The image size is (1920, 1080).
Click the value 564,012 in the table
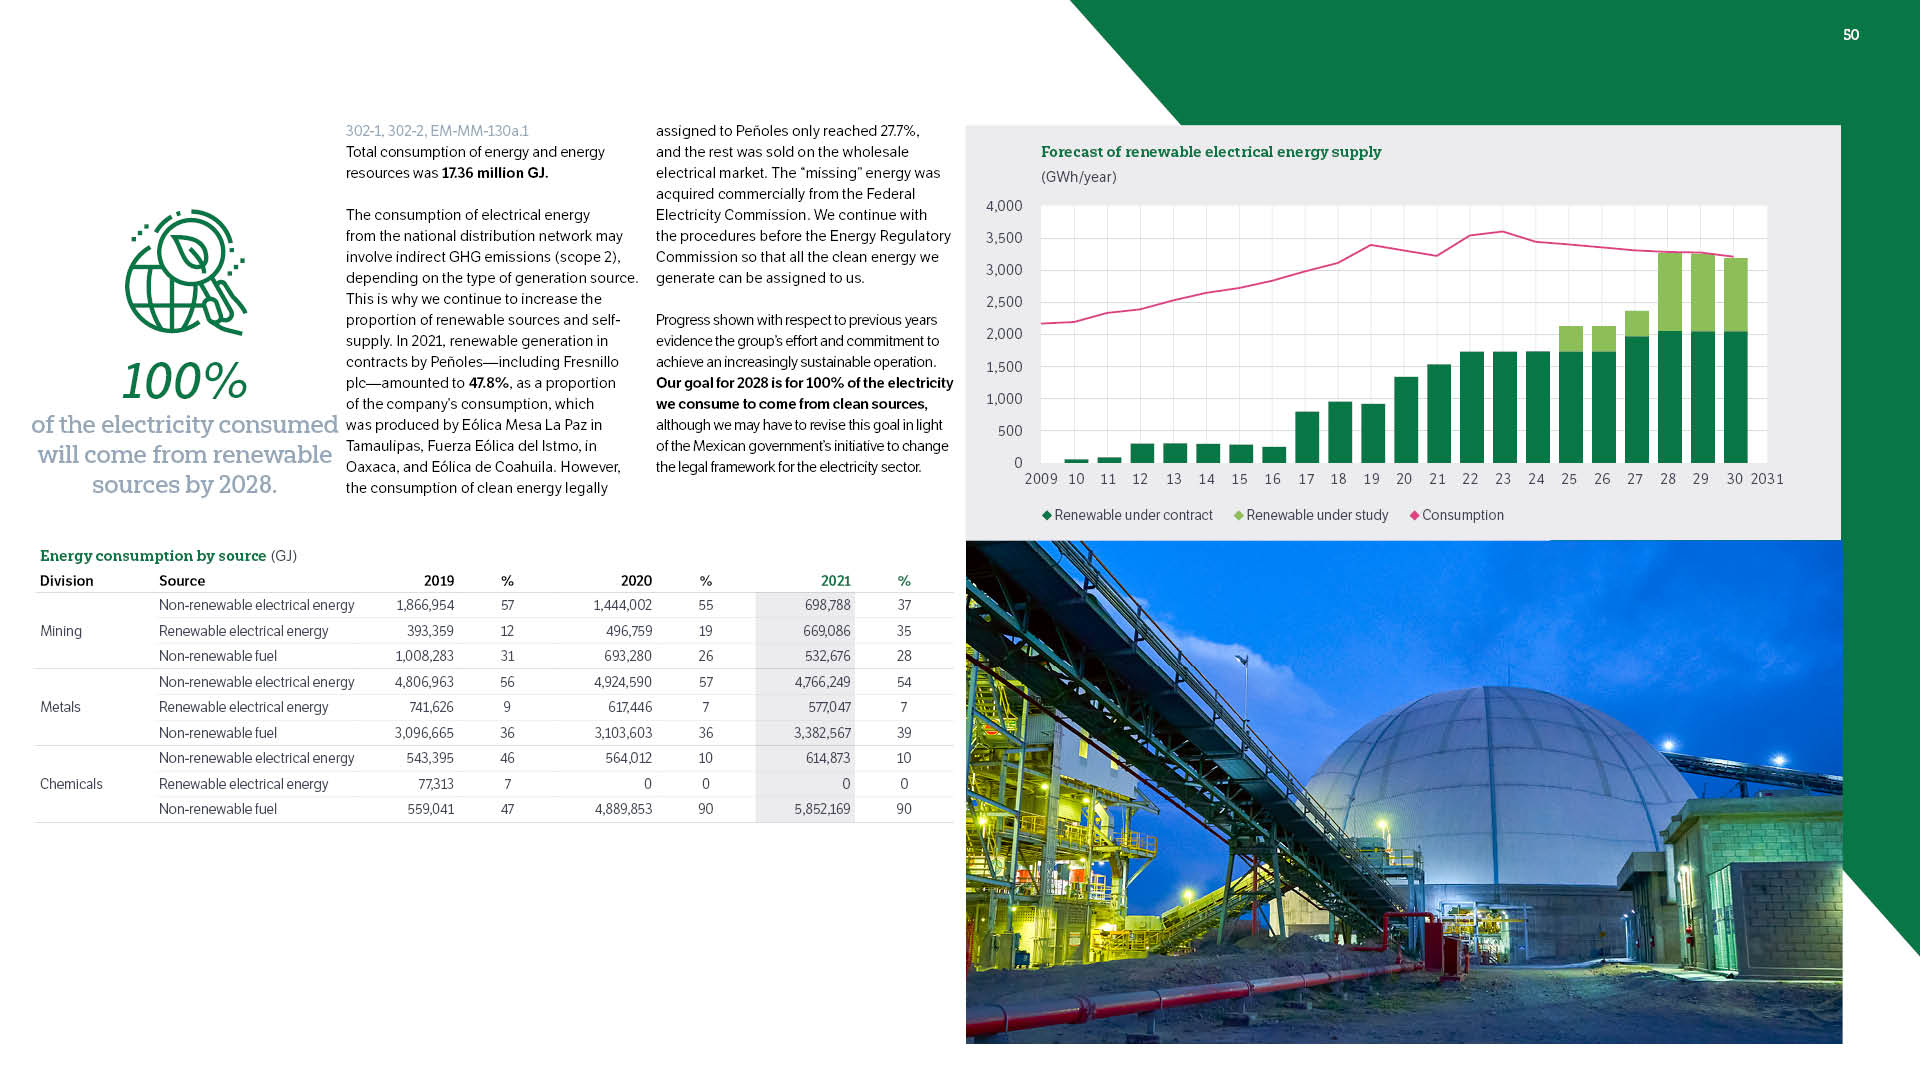629,758
